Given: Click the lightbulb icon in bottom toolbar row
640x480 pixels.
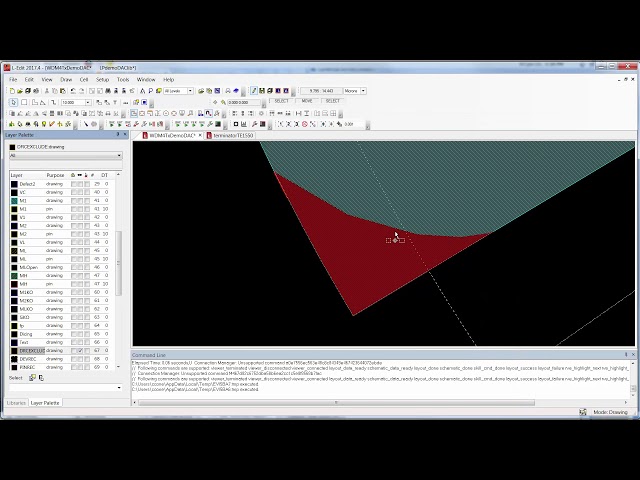Looking at the screenshot, I should tap(44, 124).
